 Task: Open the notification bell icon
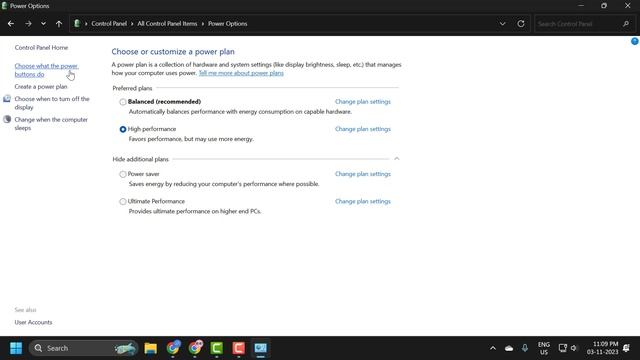627,348
